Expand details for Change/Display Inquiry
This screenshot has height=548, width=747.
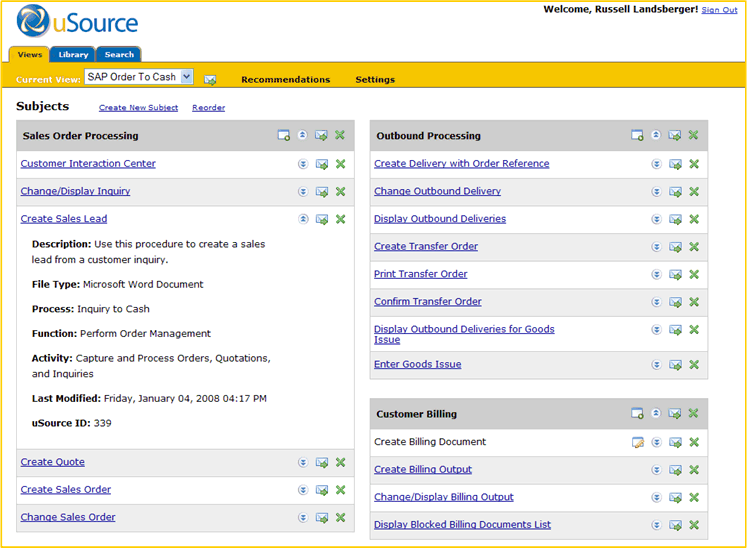(303, 192)
